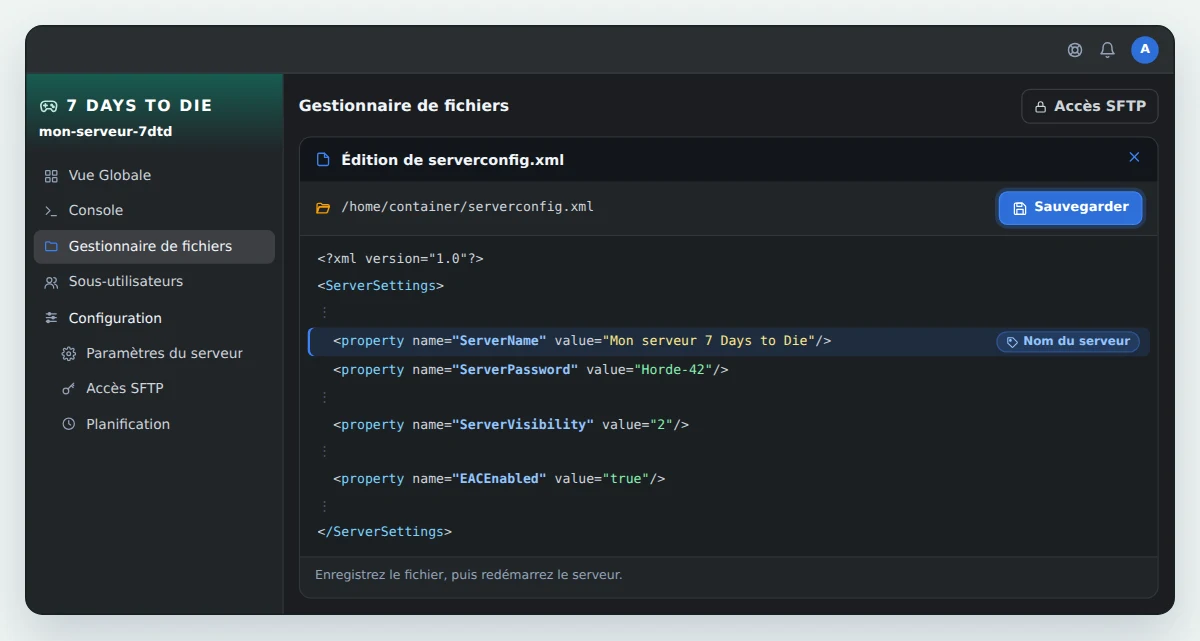Click the path /home/container/serverconfig.xml
The height and width of the screenshot is (641, 1200).
click(468, 207)
